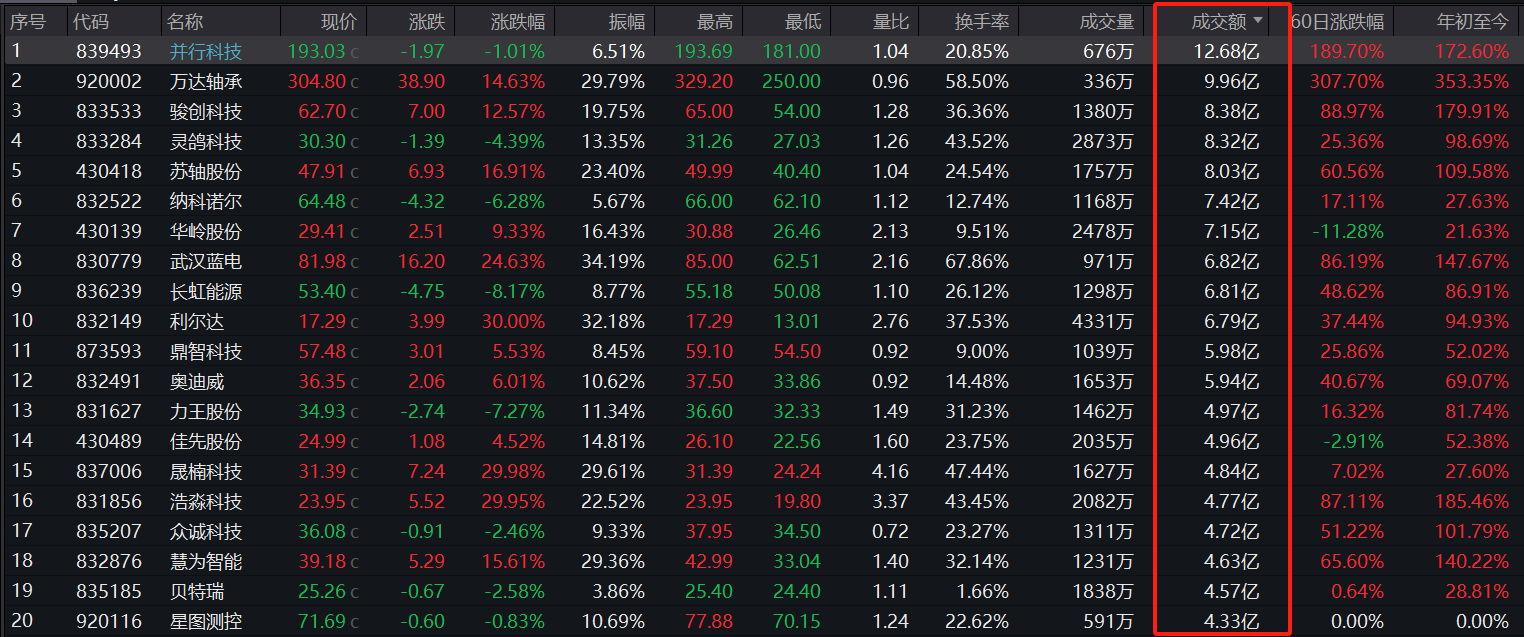
Task: Click stock name 晟楠科技
Action: (x=206, y=471)
